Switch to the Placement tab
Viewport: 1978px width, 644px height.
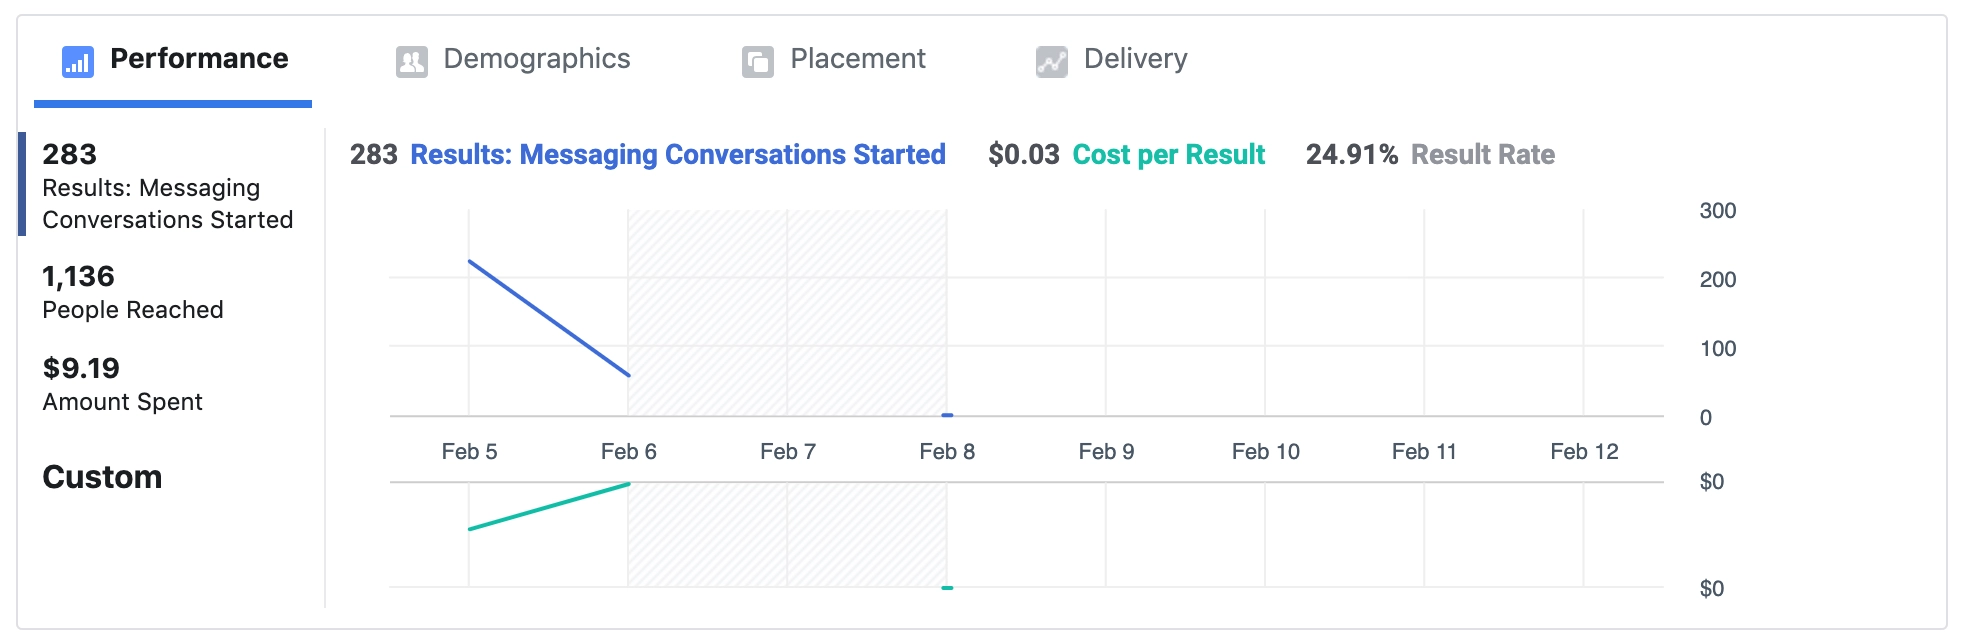click(834, 60)
